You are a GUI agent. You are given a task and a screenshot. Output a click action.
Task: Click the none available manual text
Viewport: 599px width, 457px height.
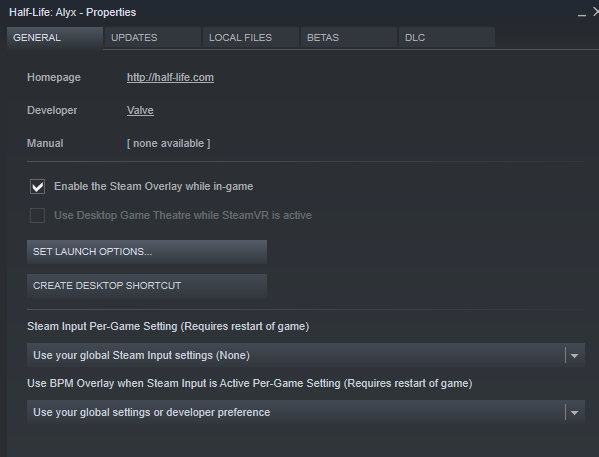pos(168,144)
